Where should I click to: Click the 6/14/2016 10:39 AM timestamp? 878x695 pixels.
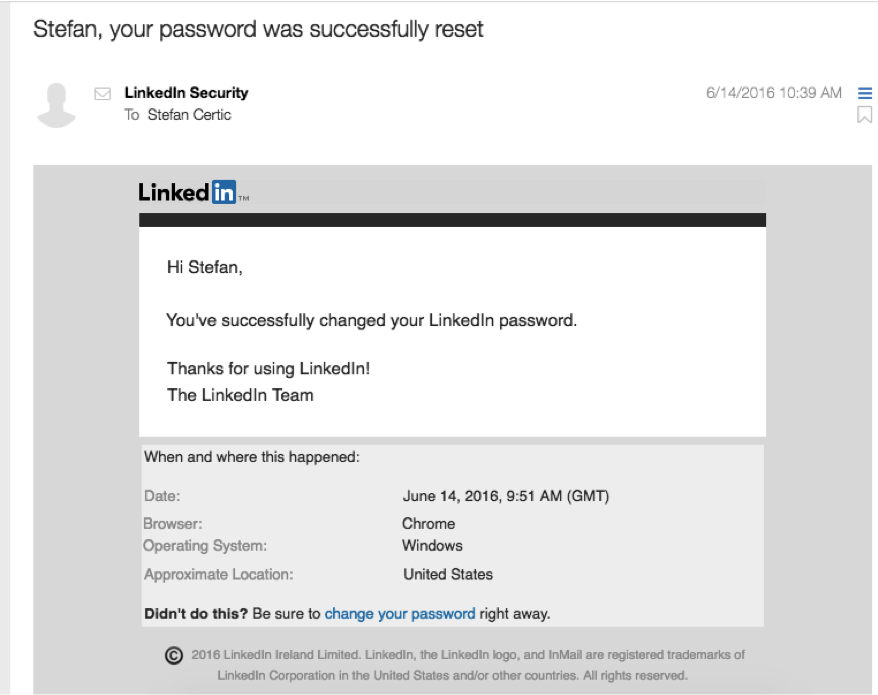[x=774, y=93]
